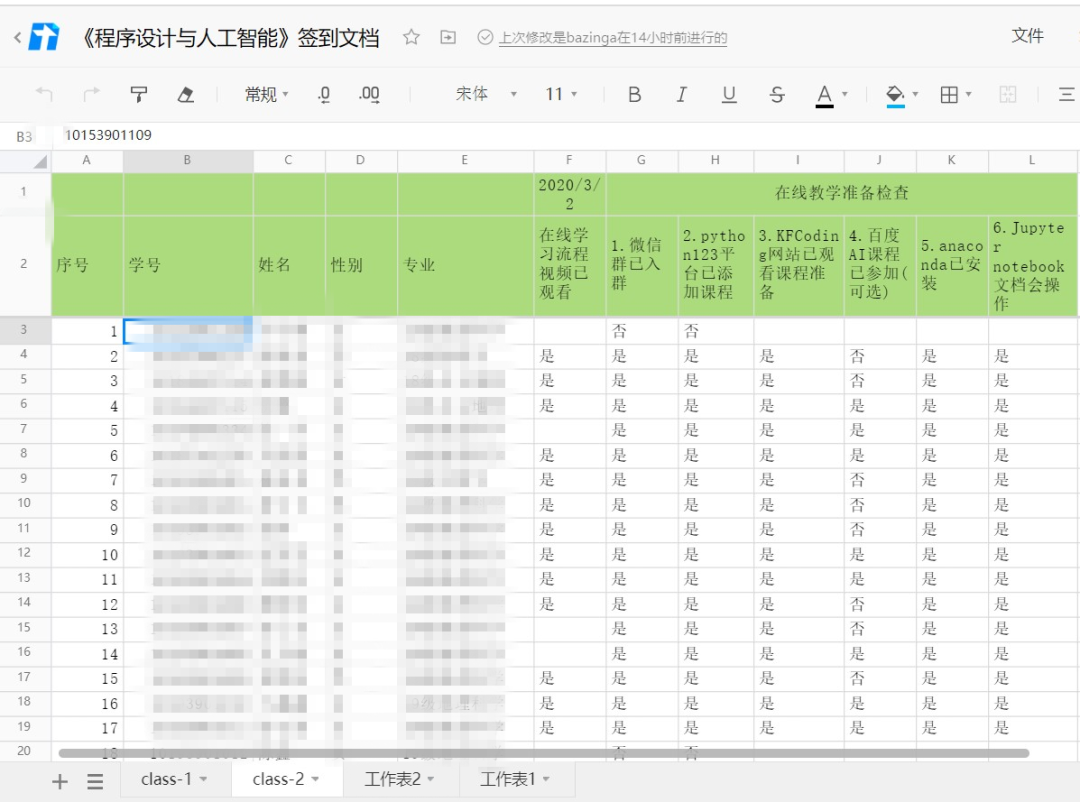Open the last modified history link

tap(612, 38)
